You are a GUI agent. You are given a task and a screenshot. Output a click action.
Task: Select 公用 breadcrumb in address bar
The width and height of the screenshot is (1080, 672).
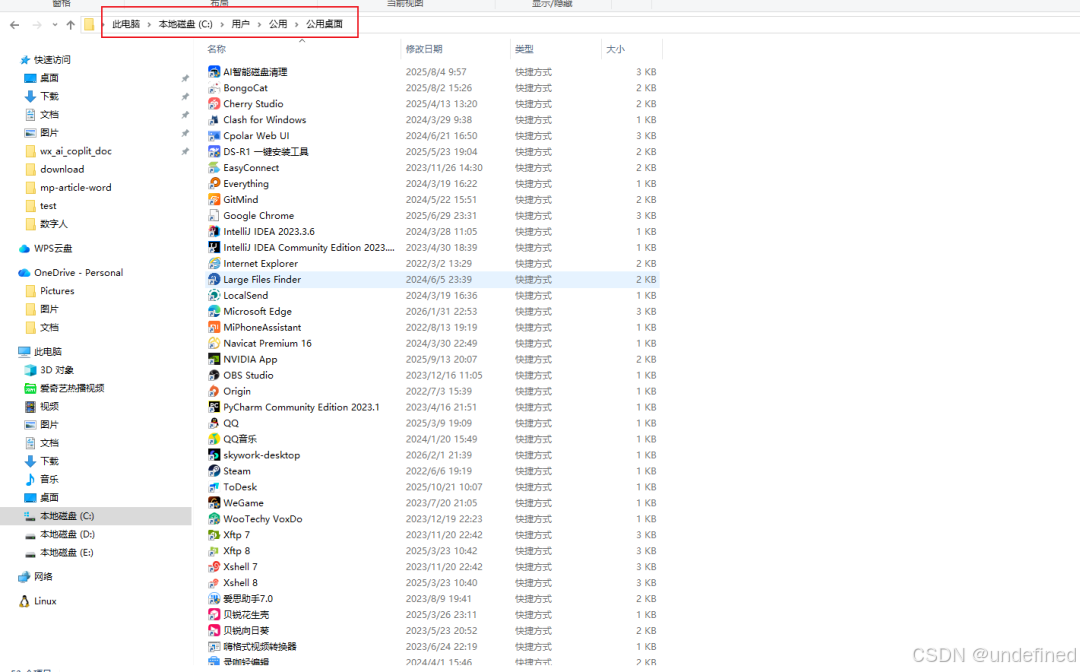278,24
